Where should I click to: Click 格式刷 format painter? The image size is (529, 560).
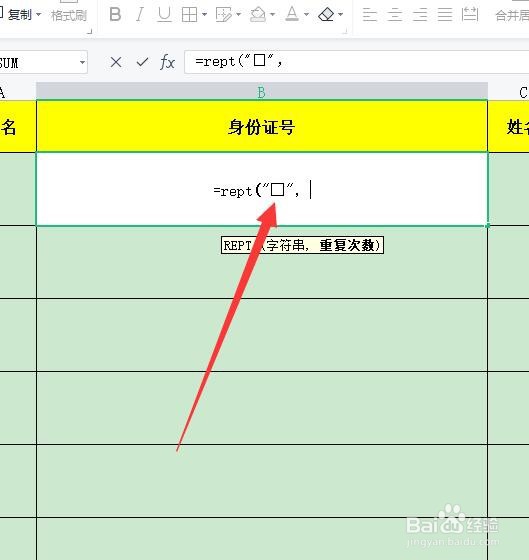tap(69, 15)
